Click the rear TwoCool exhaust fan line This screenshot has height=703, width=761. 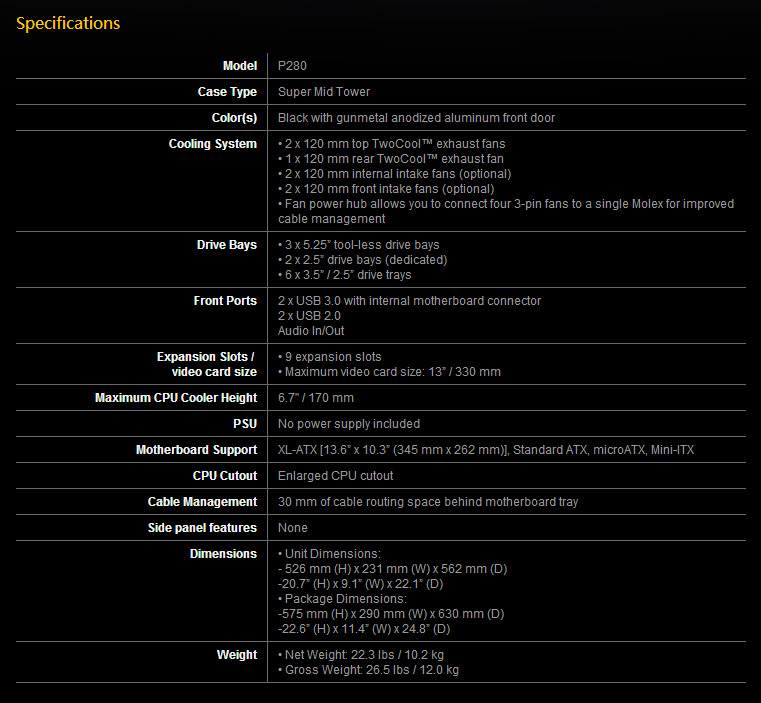point(391,159)
